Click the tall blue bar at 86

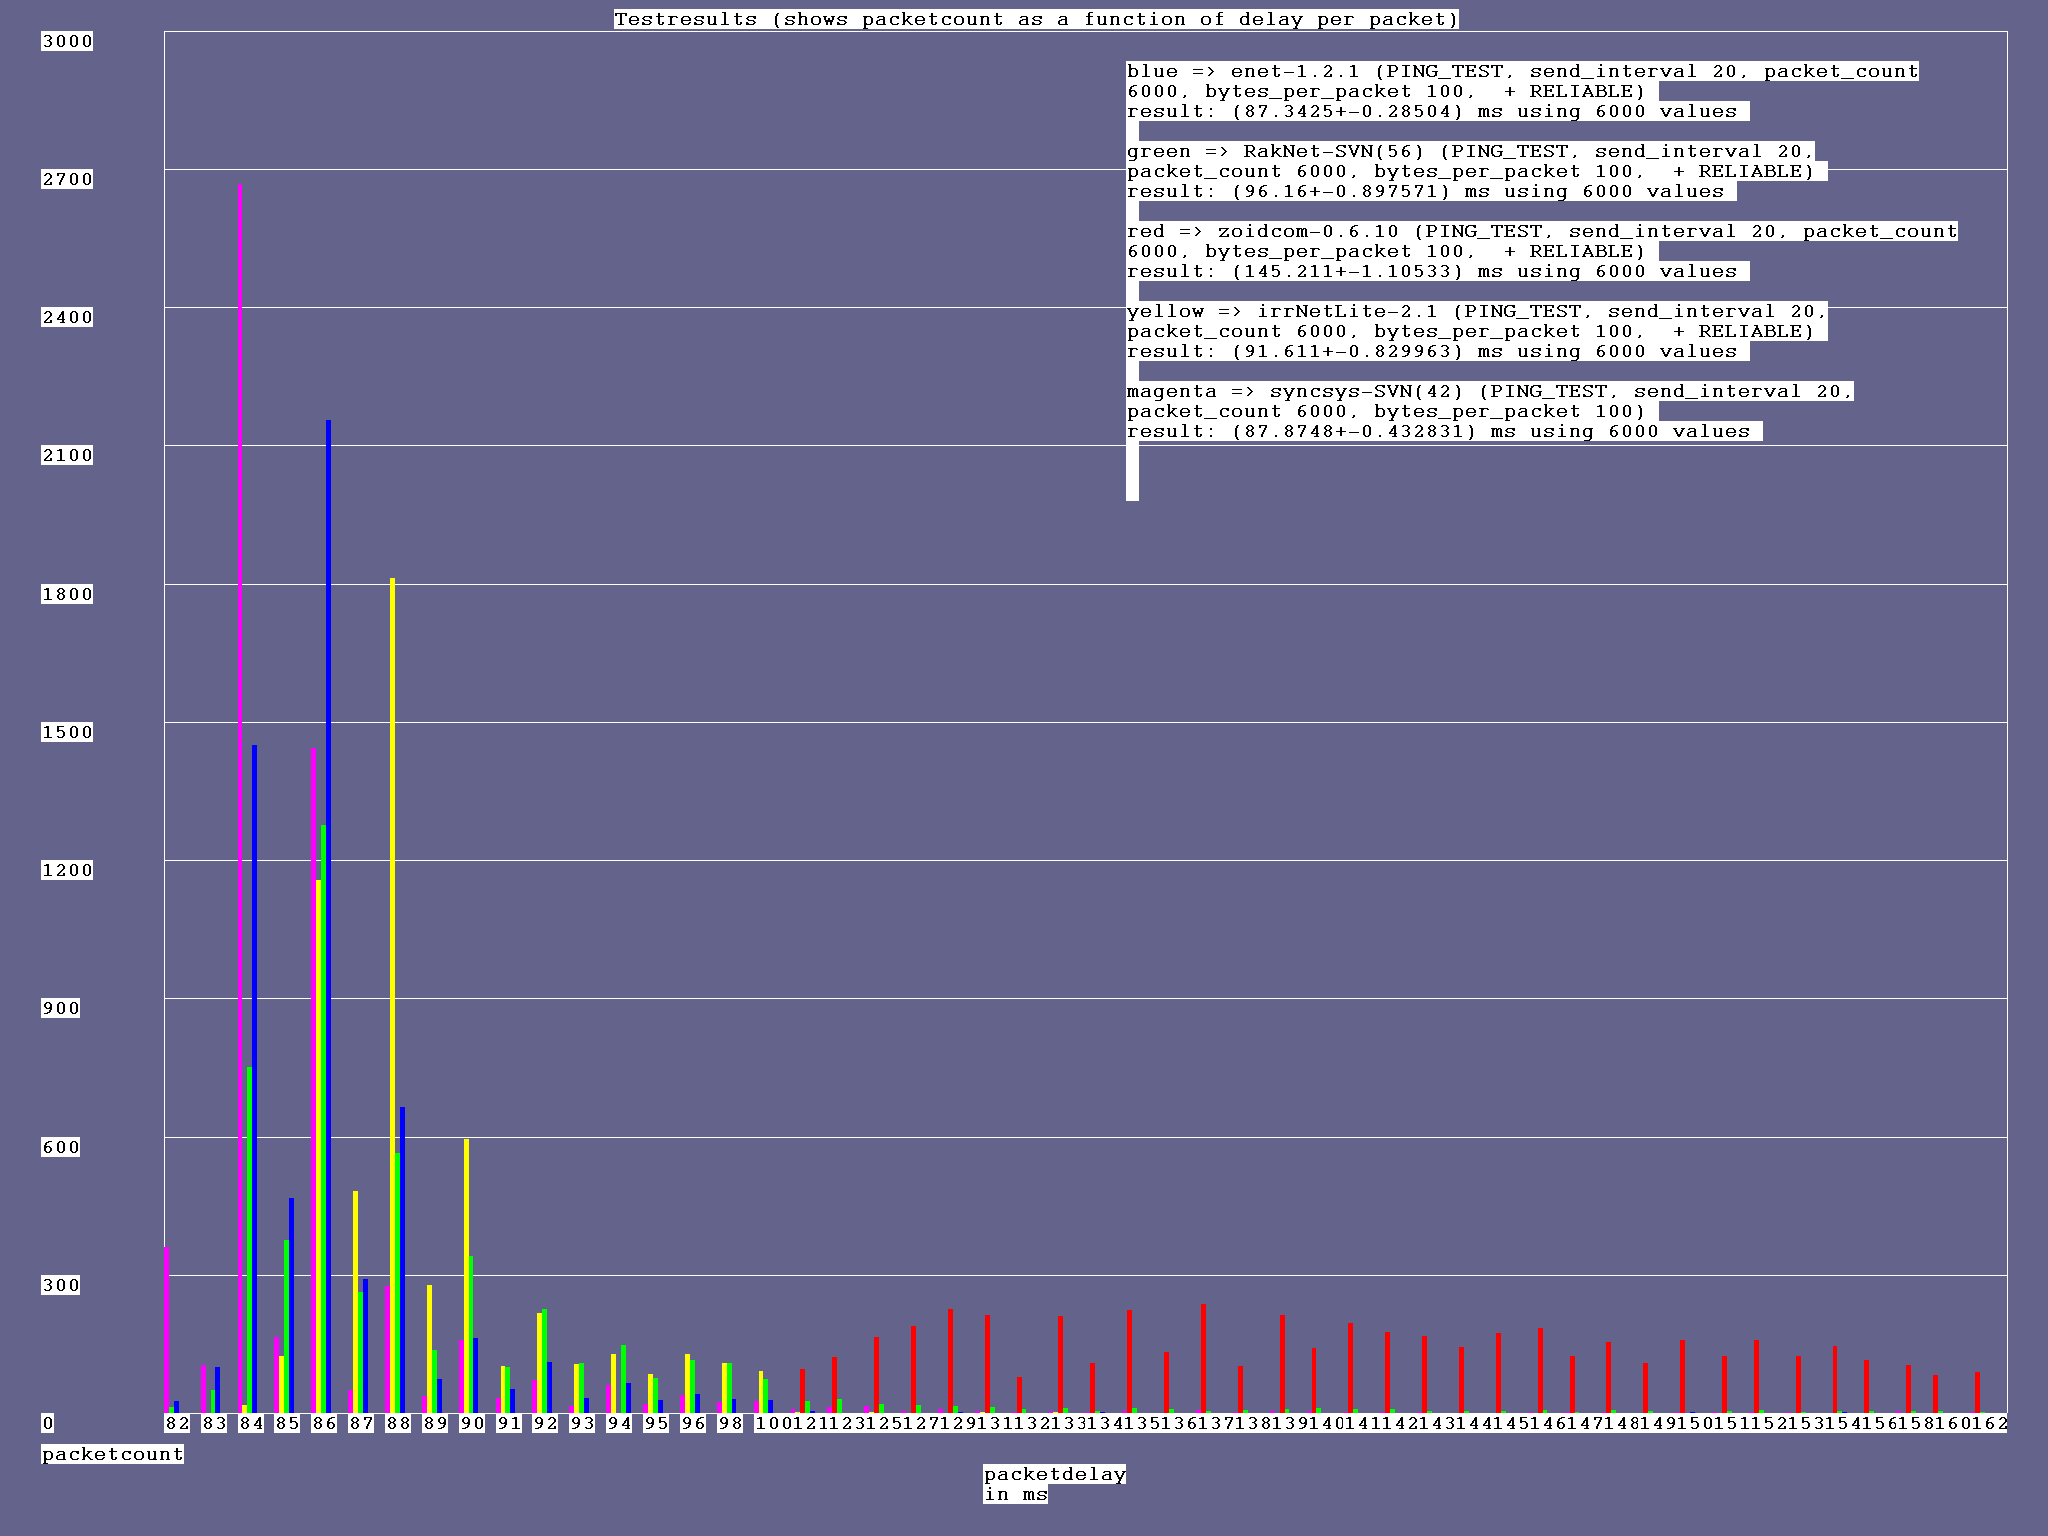click(328, 916)
